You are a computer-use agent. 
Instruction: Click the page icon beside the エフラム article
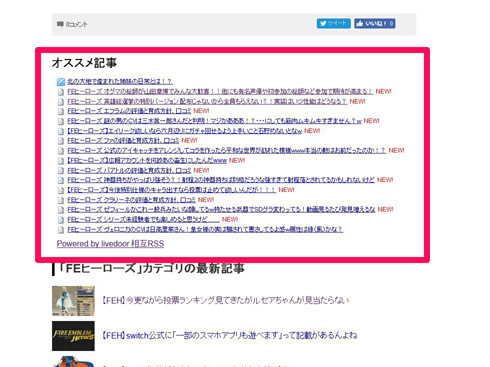click(x=61, y=112)
